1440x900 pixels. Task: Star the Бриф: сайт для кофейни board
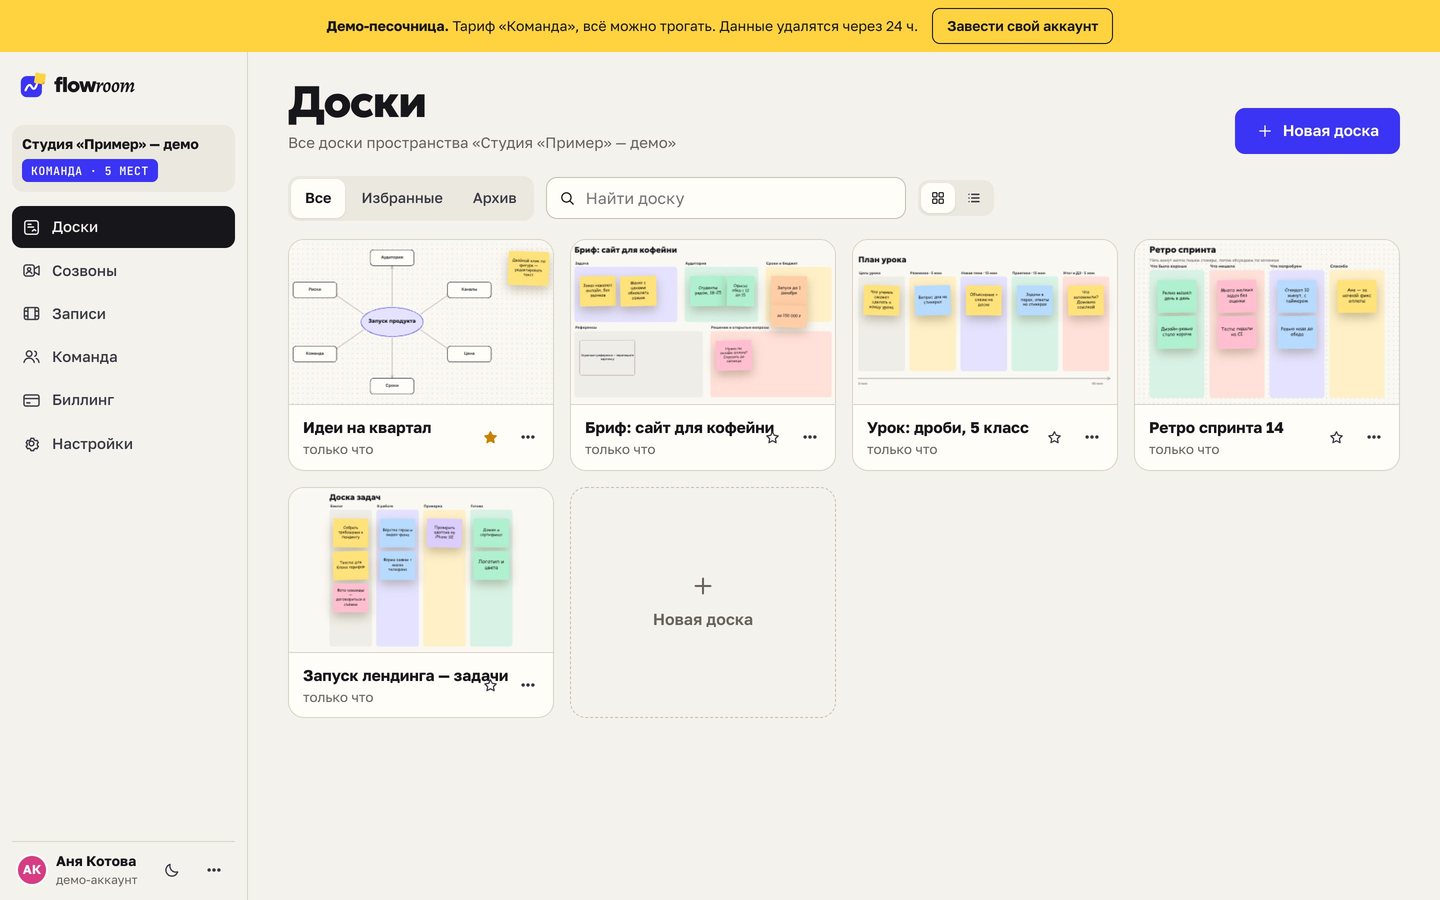[x=772, y=437]
